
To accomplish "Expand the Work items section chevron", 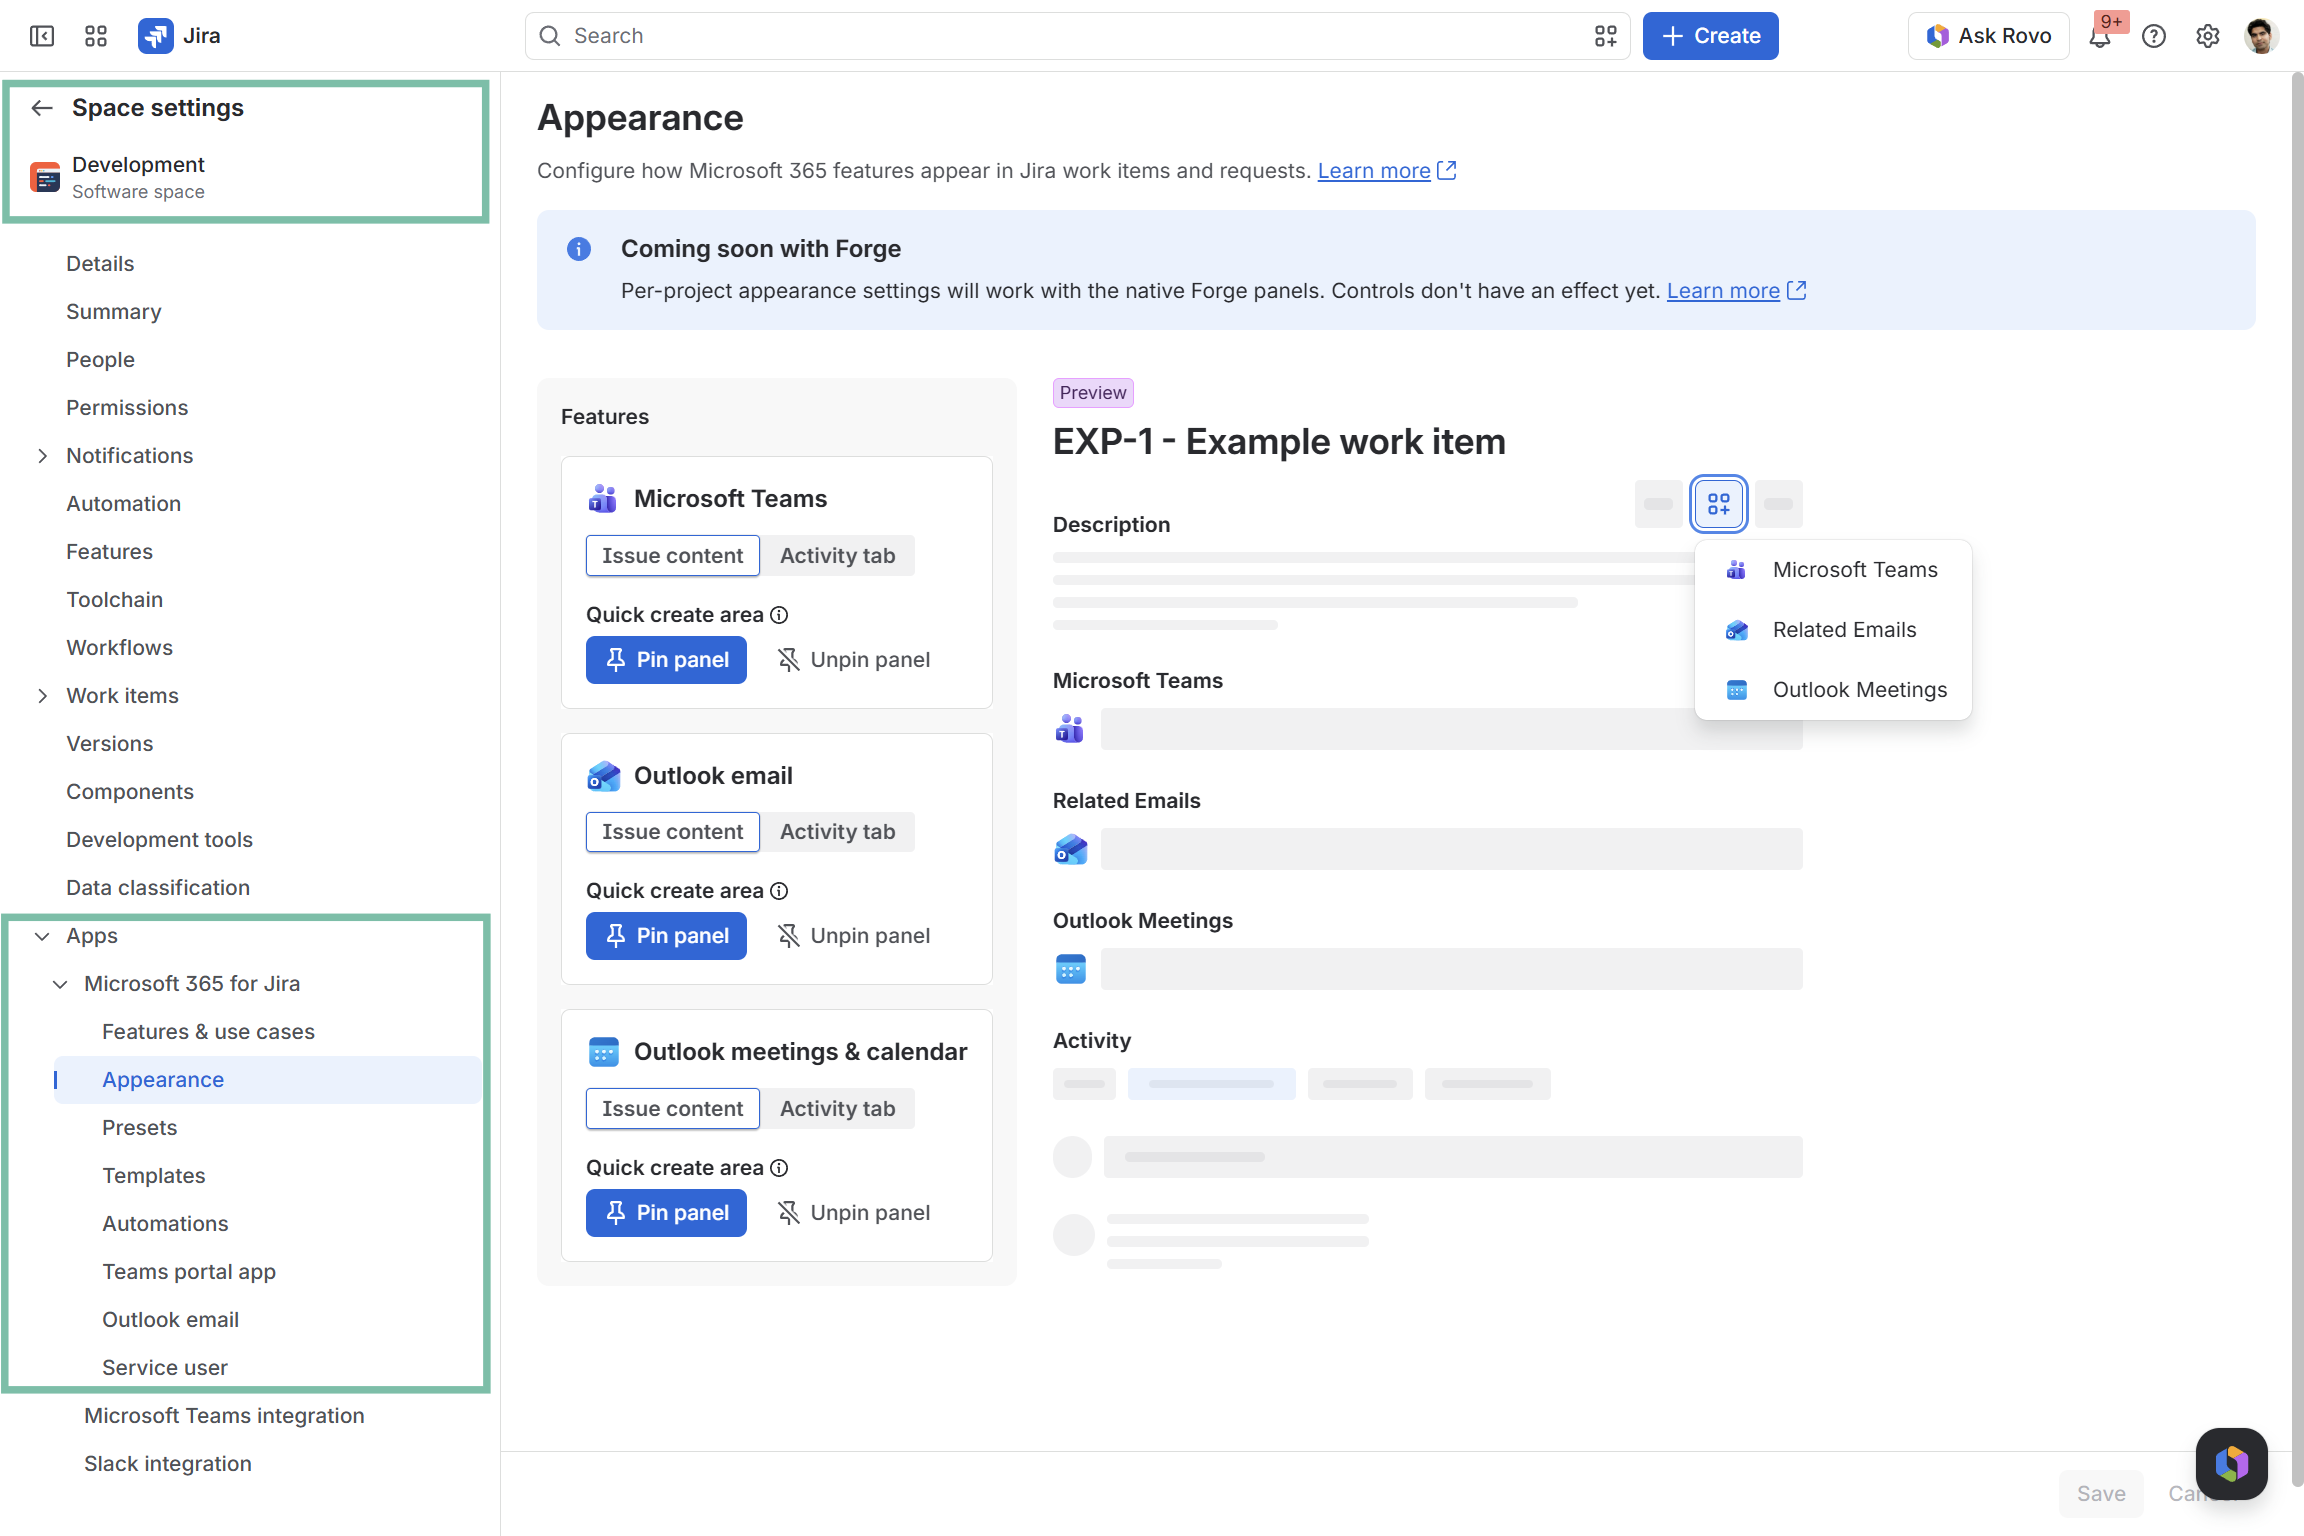I will pos(42,696).
